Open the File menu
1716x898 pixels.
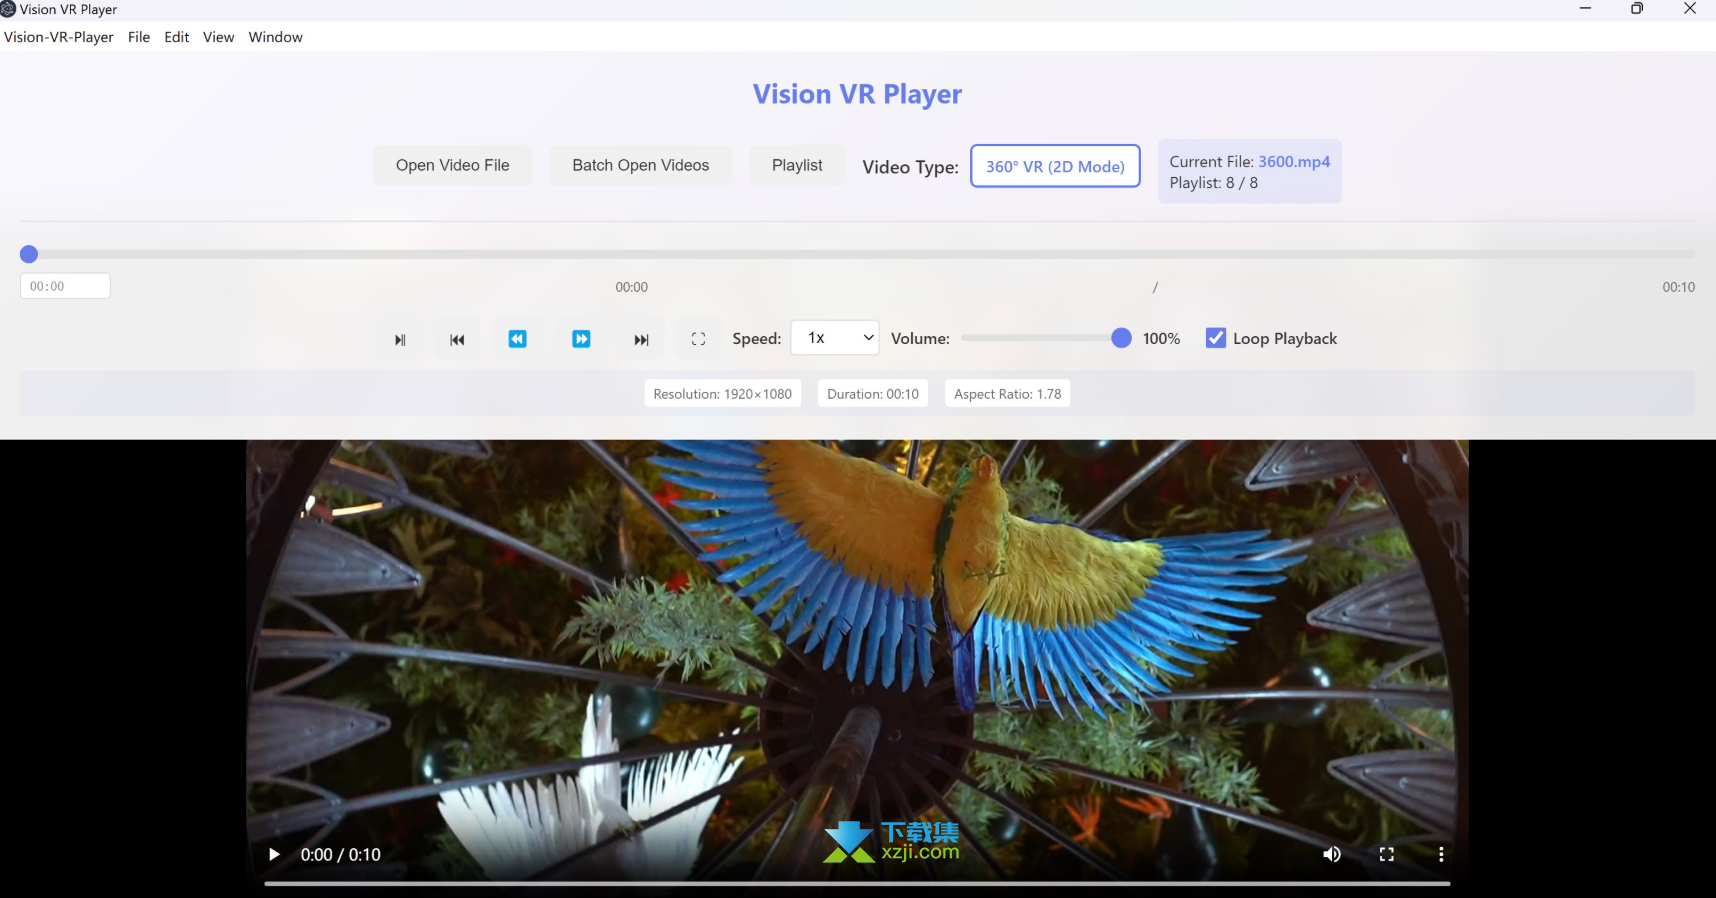[x=139, y=37]
